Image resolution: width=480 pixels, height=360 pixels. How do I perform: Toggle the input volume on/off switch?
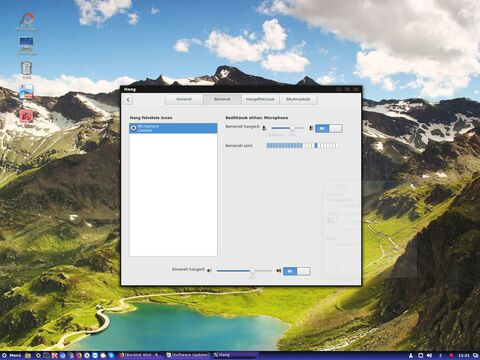[x=329, y=128]
